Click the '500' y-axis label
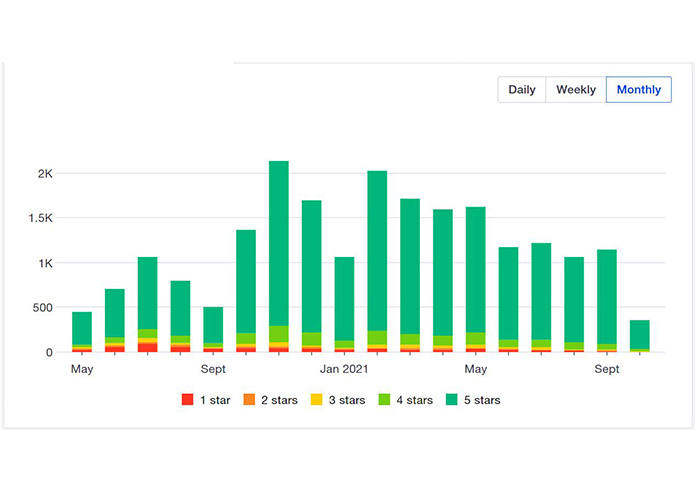 [x=43, y=307]
